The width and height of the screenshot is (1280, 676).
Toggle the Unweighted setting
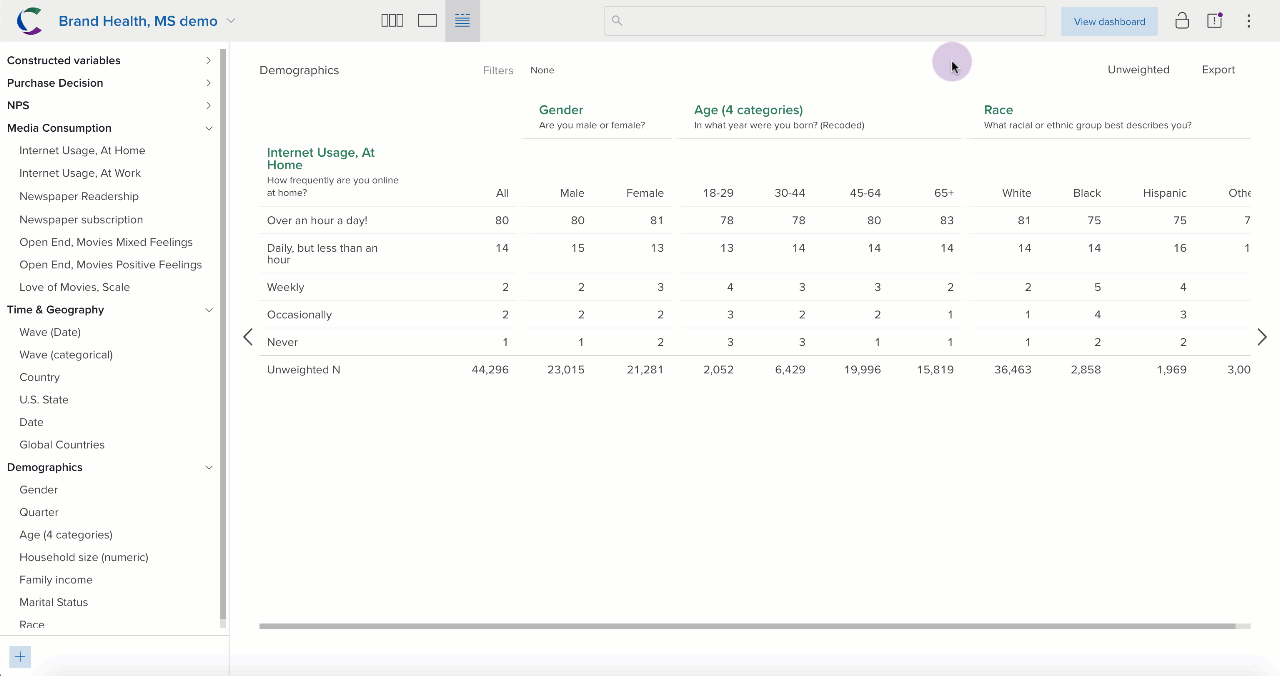click(1138, 70)
